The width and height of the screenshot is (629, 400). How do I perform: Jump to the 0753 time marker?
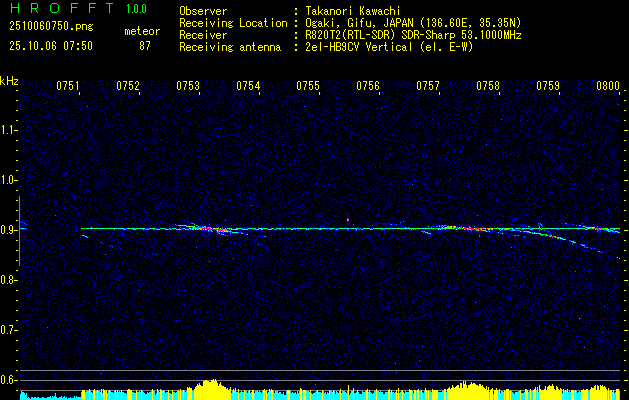click(x=188, y=87)
